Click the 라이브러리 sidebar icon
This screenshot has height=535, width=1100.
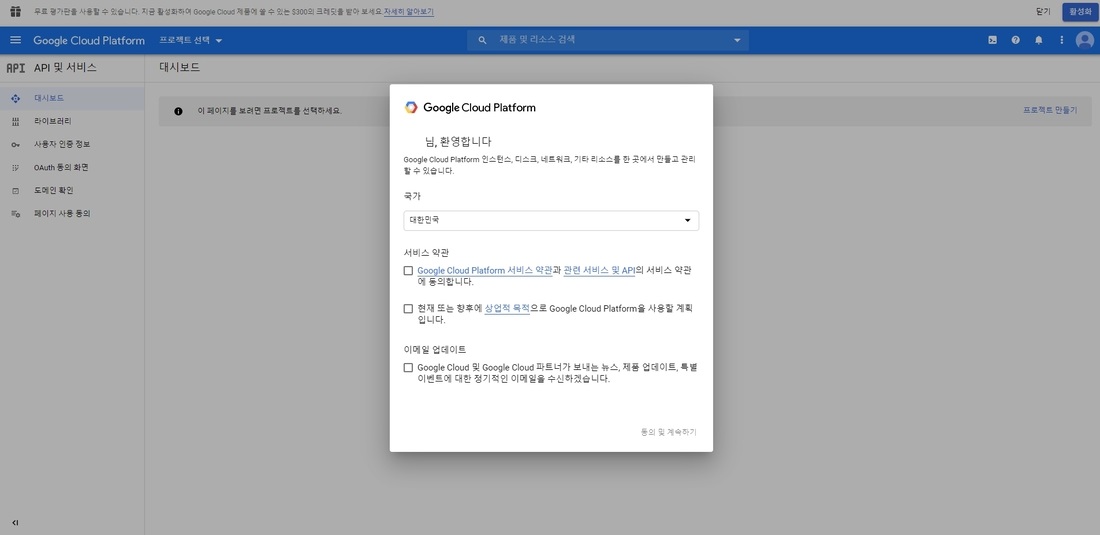point(15,121)
